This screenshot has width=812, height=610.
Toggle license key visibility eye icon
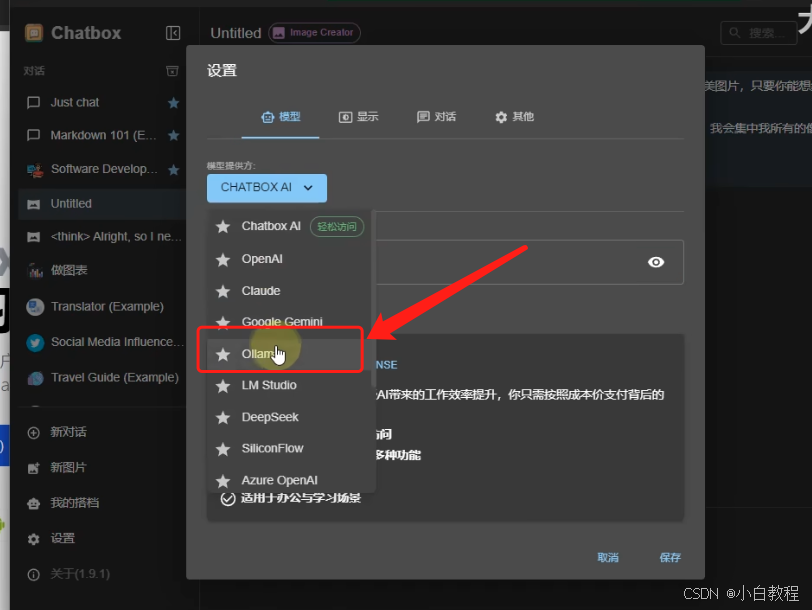pos(656,263)
